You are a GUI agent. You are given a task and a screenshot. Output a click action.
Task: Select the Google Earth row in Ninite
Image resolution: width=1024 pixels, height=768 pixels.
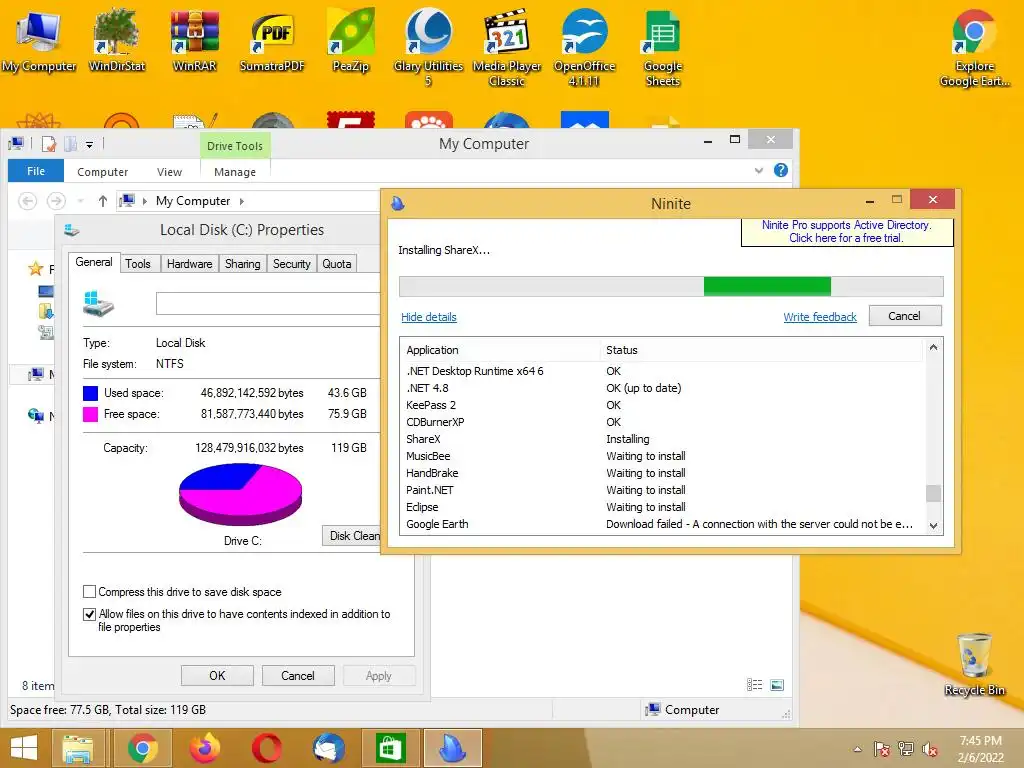tap(662, 524)
